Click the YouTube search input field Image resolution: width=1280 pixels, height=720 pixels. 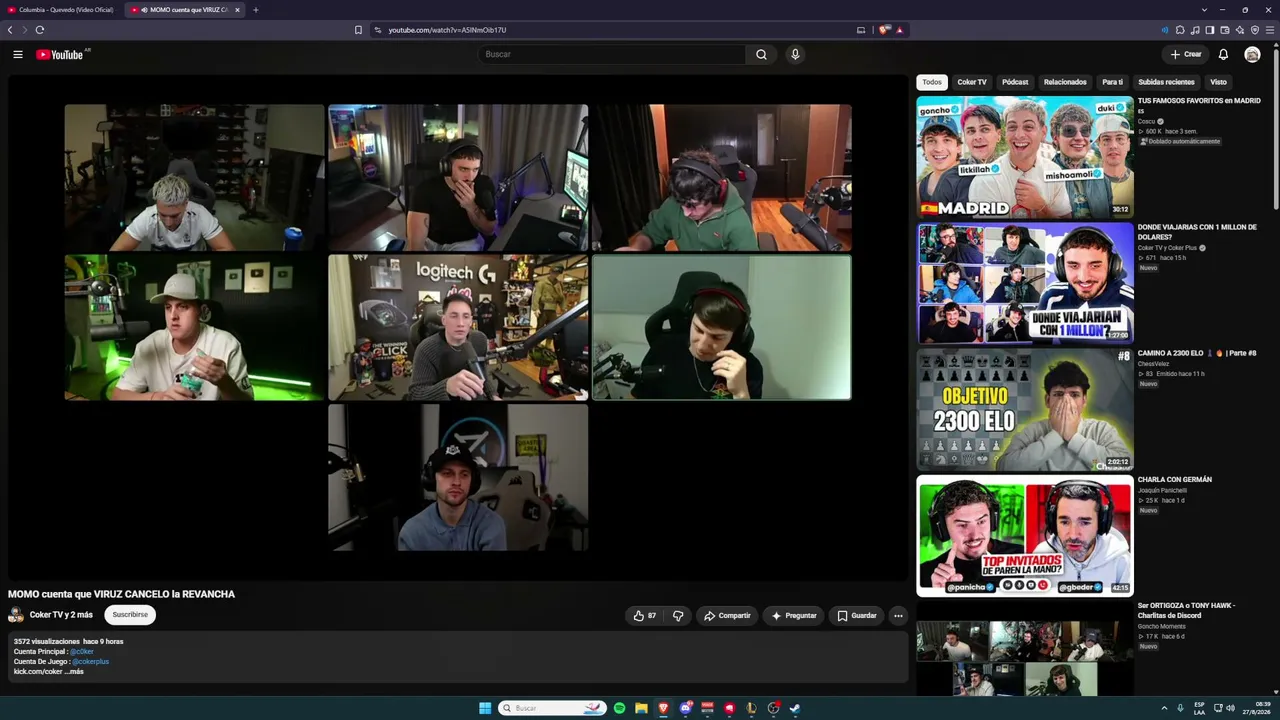(x=610, y=54)
